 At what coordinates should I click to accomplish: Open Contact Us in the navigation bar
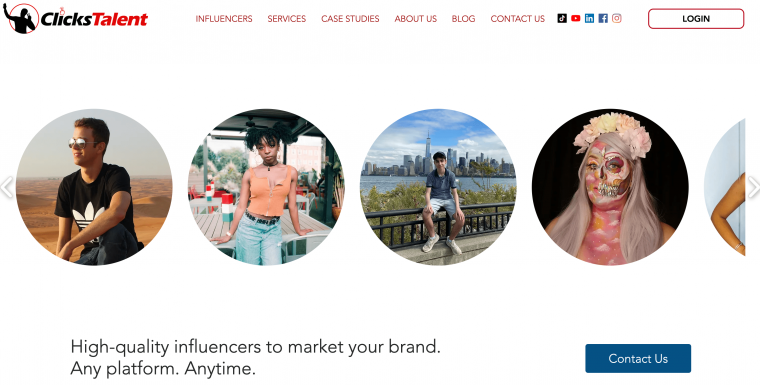pyautogui.click(x=518, y=19)
